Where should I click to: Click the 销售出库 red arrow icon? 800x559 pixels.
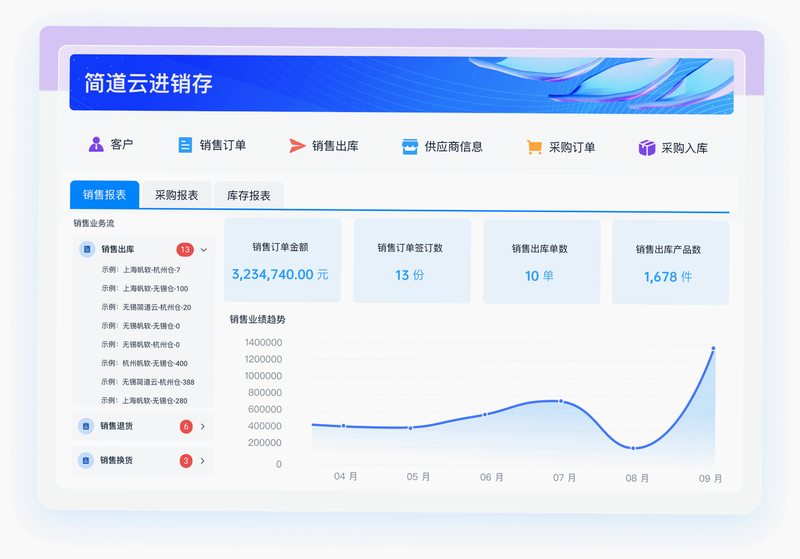pyautogui.click(x=297, y=146)
